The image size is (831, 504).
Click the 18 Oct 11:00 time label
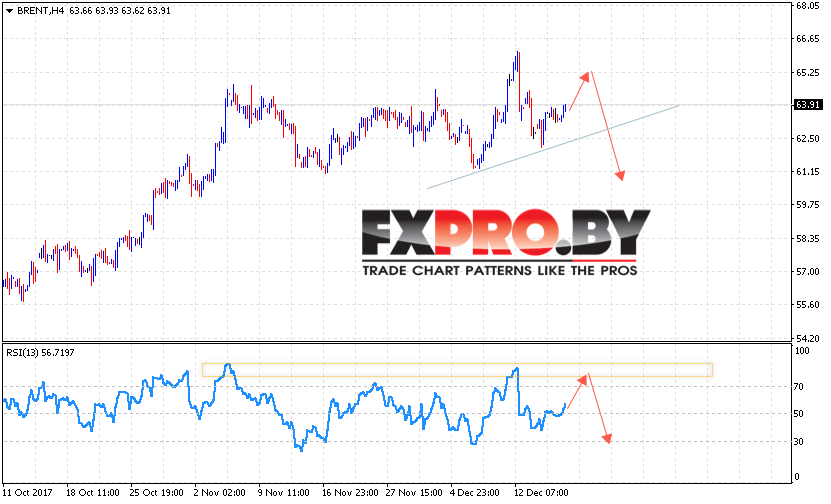[x=92, y=493]
